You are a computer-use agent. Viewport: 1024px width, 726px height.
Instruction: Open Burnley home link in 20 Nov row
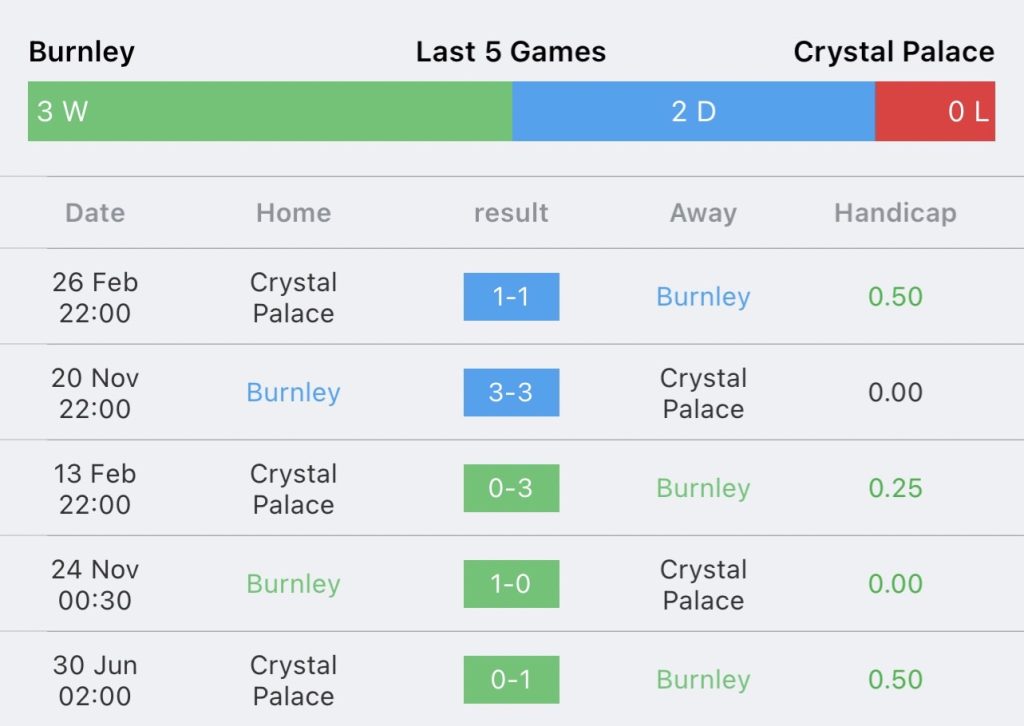tap(293, 392)
